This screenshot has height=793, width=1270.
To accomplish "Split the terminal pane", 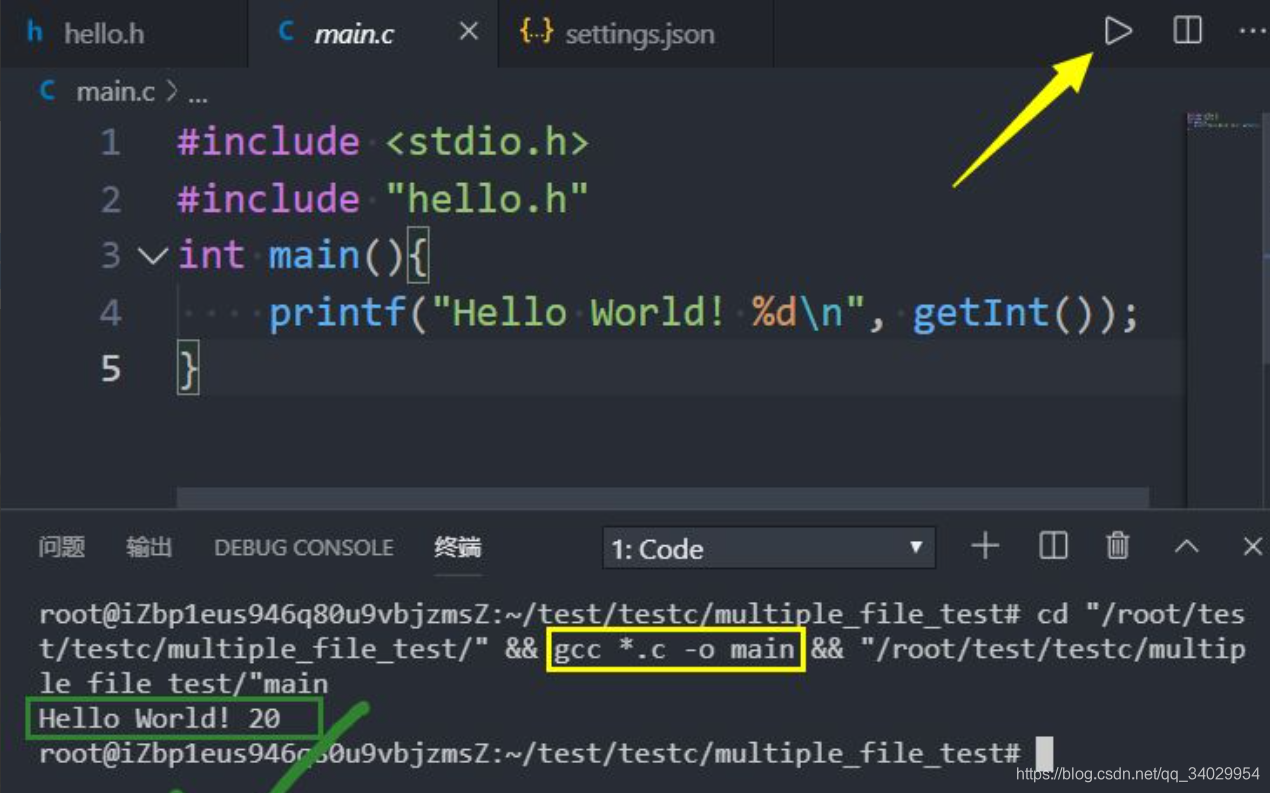I will point(1053,546).
